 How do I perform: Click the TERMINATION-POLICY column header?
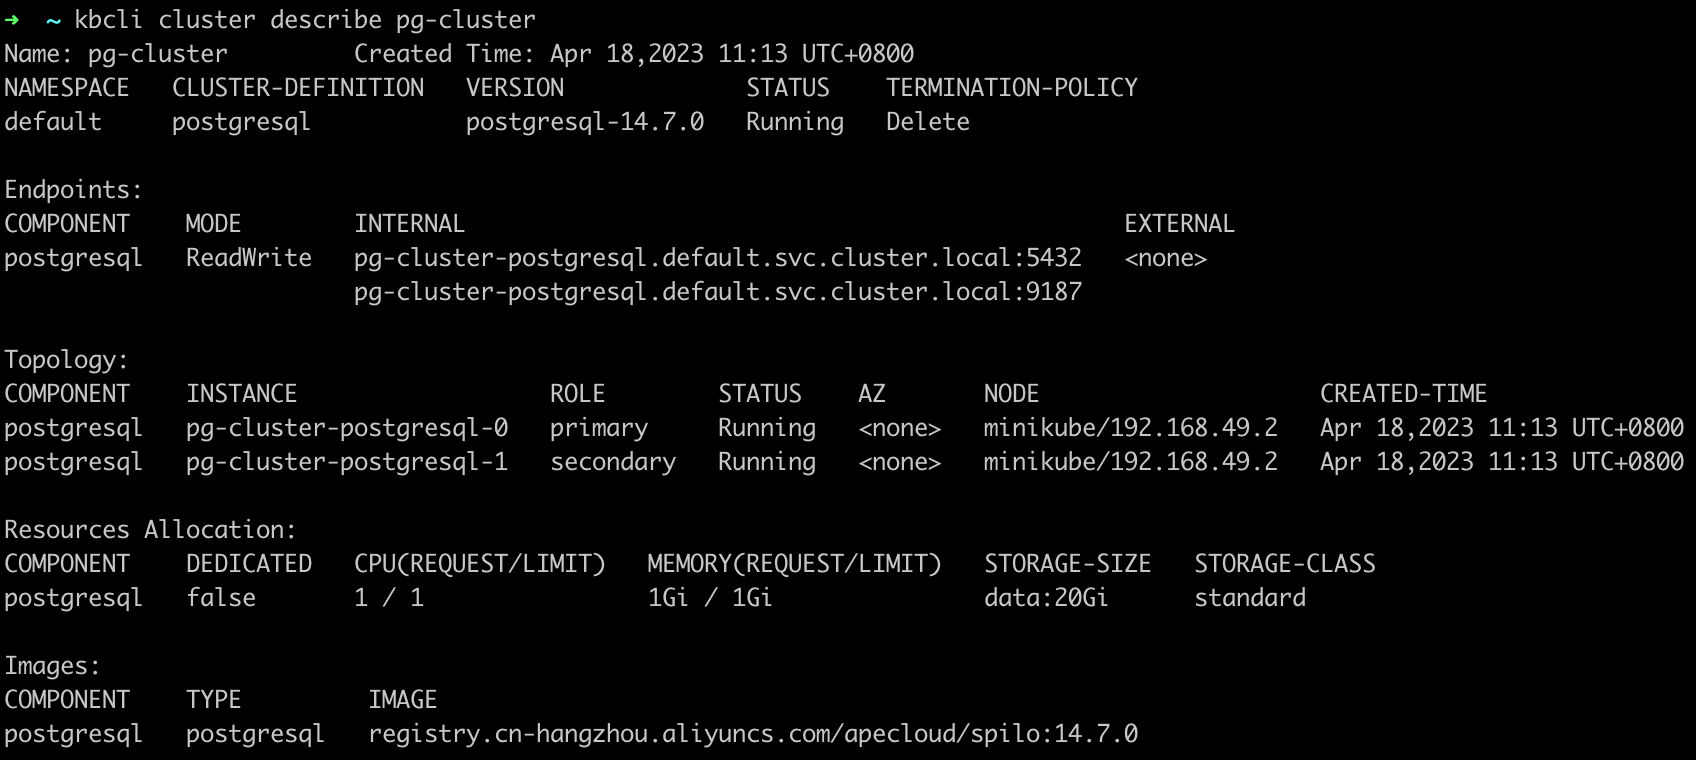point(1012,88)
